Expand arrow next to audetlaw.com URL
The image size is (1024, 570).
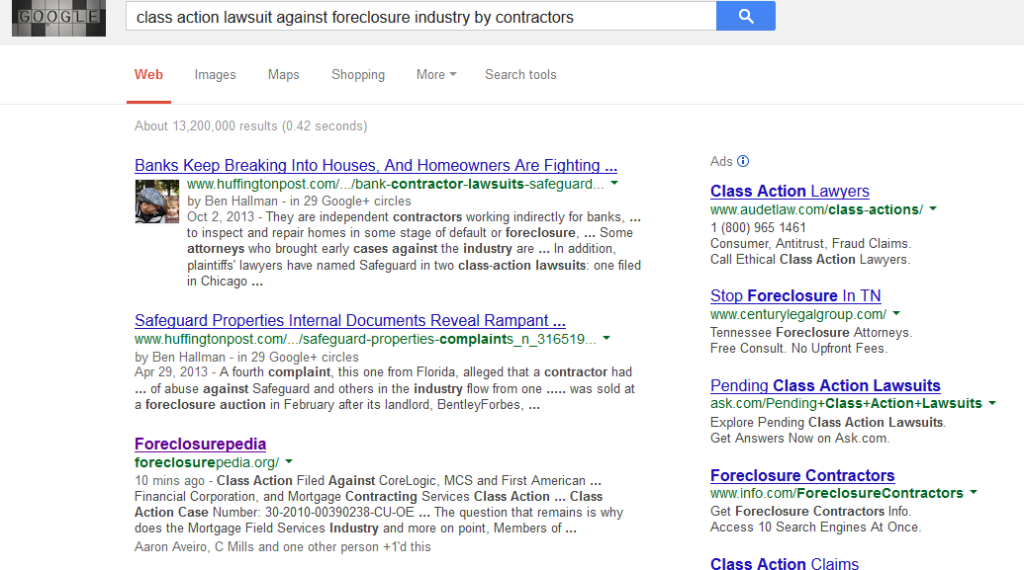933,209
